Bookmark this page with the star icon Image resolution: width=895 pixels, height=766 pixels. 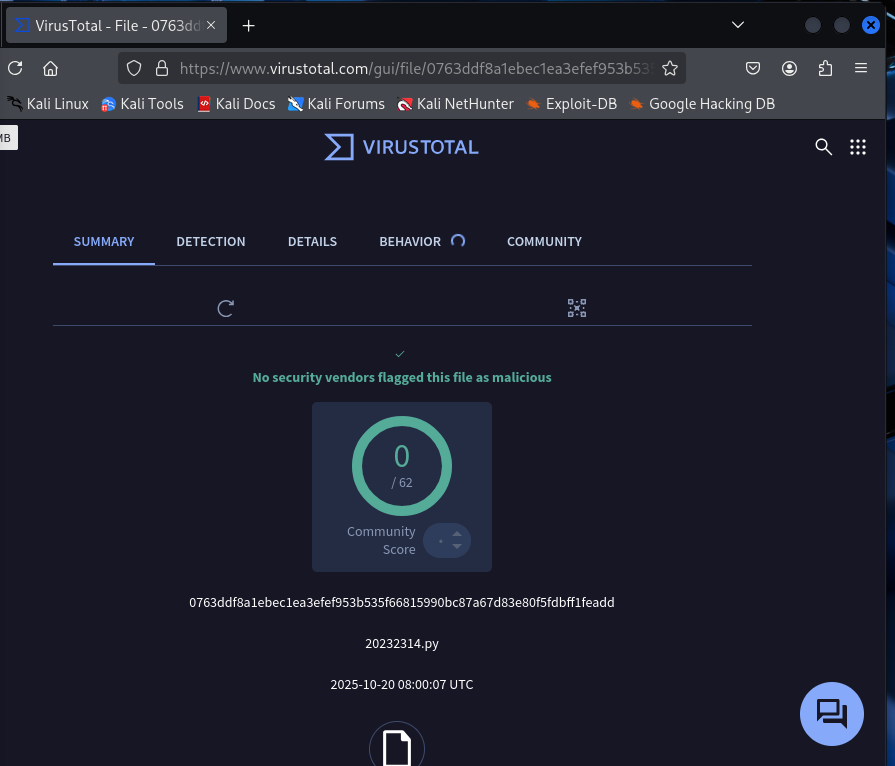pyautogui.click(x=670, y=68)
